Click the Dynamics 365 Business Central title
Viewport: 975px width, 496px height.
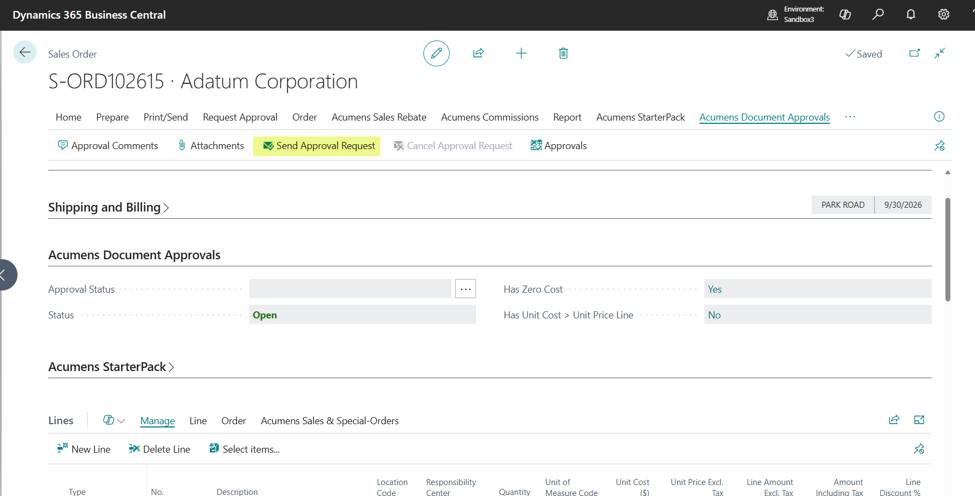[89, 15]
